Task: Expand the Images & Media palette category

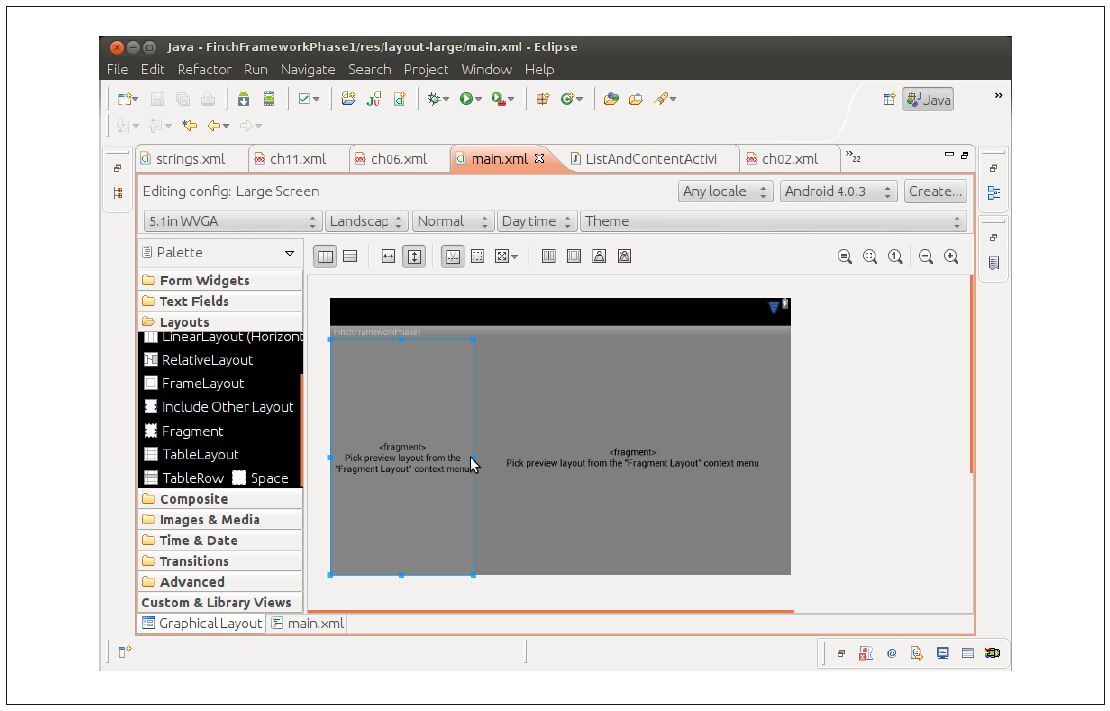Action: point(220,520)
